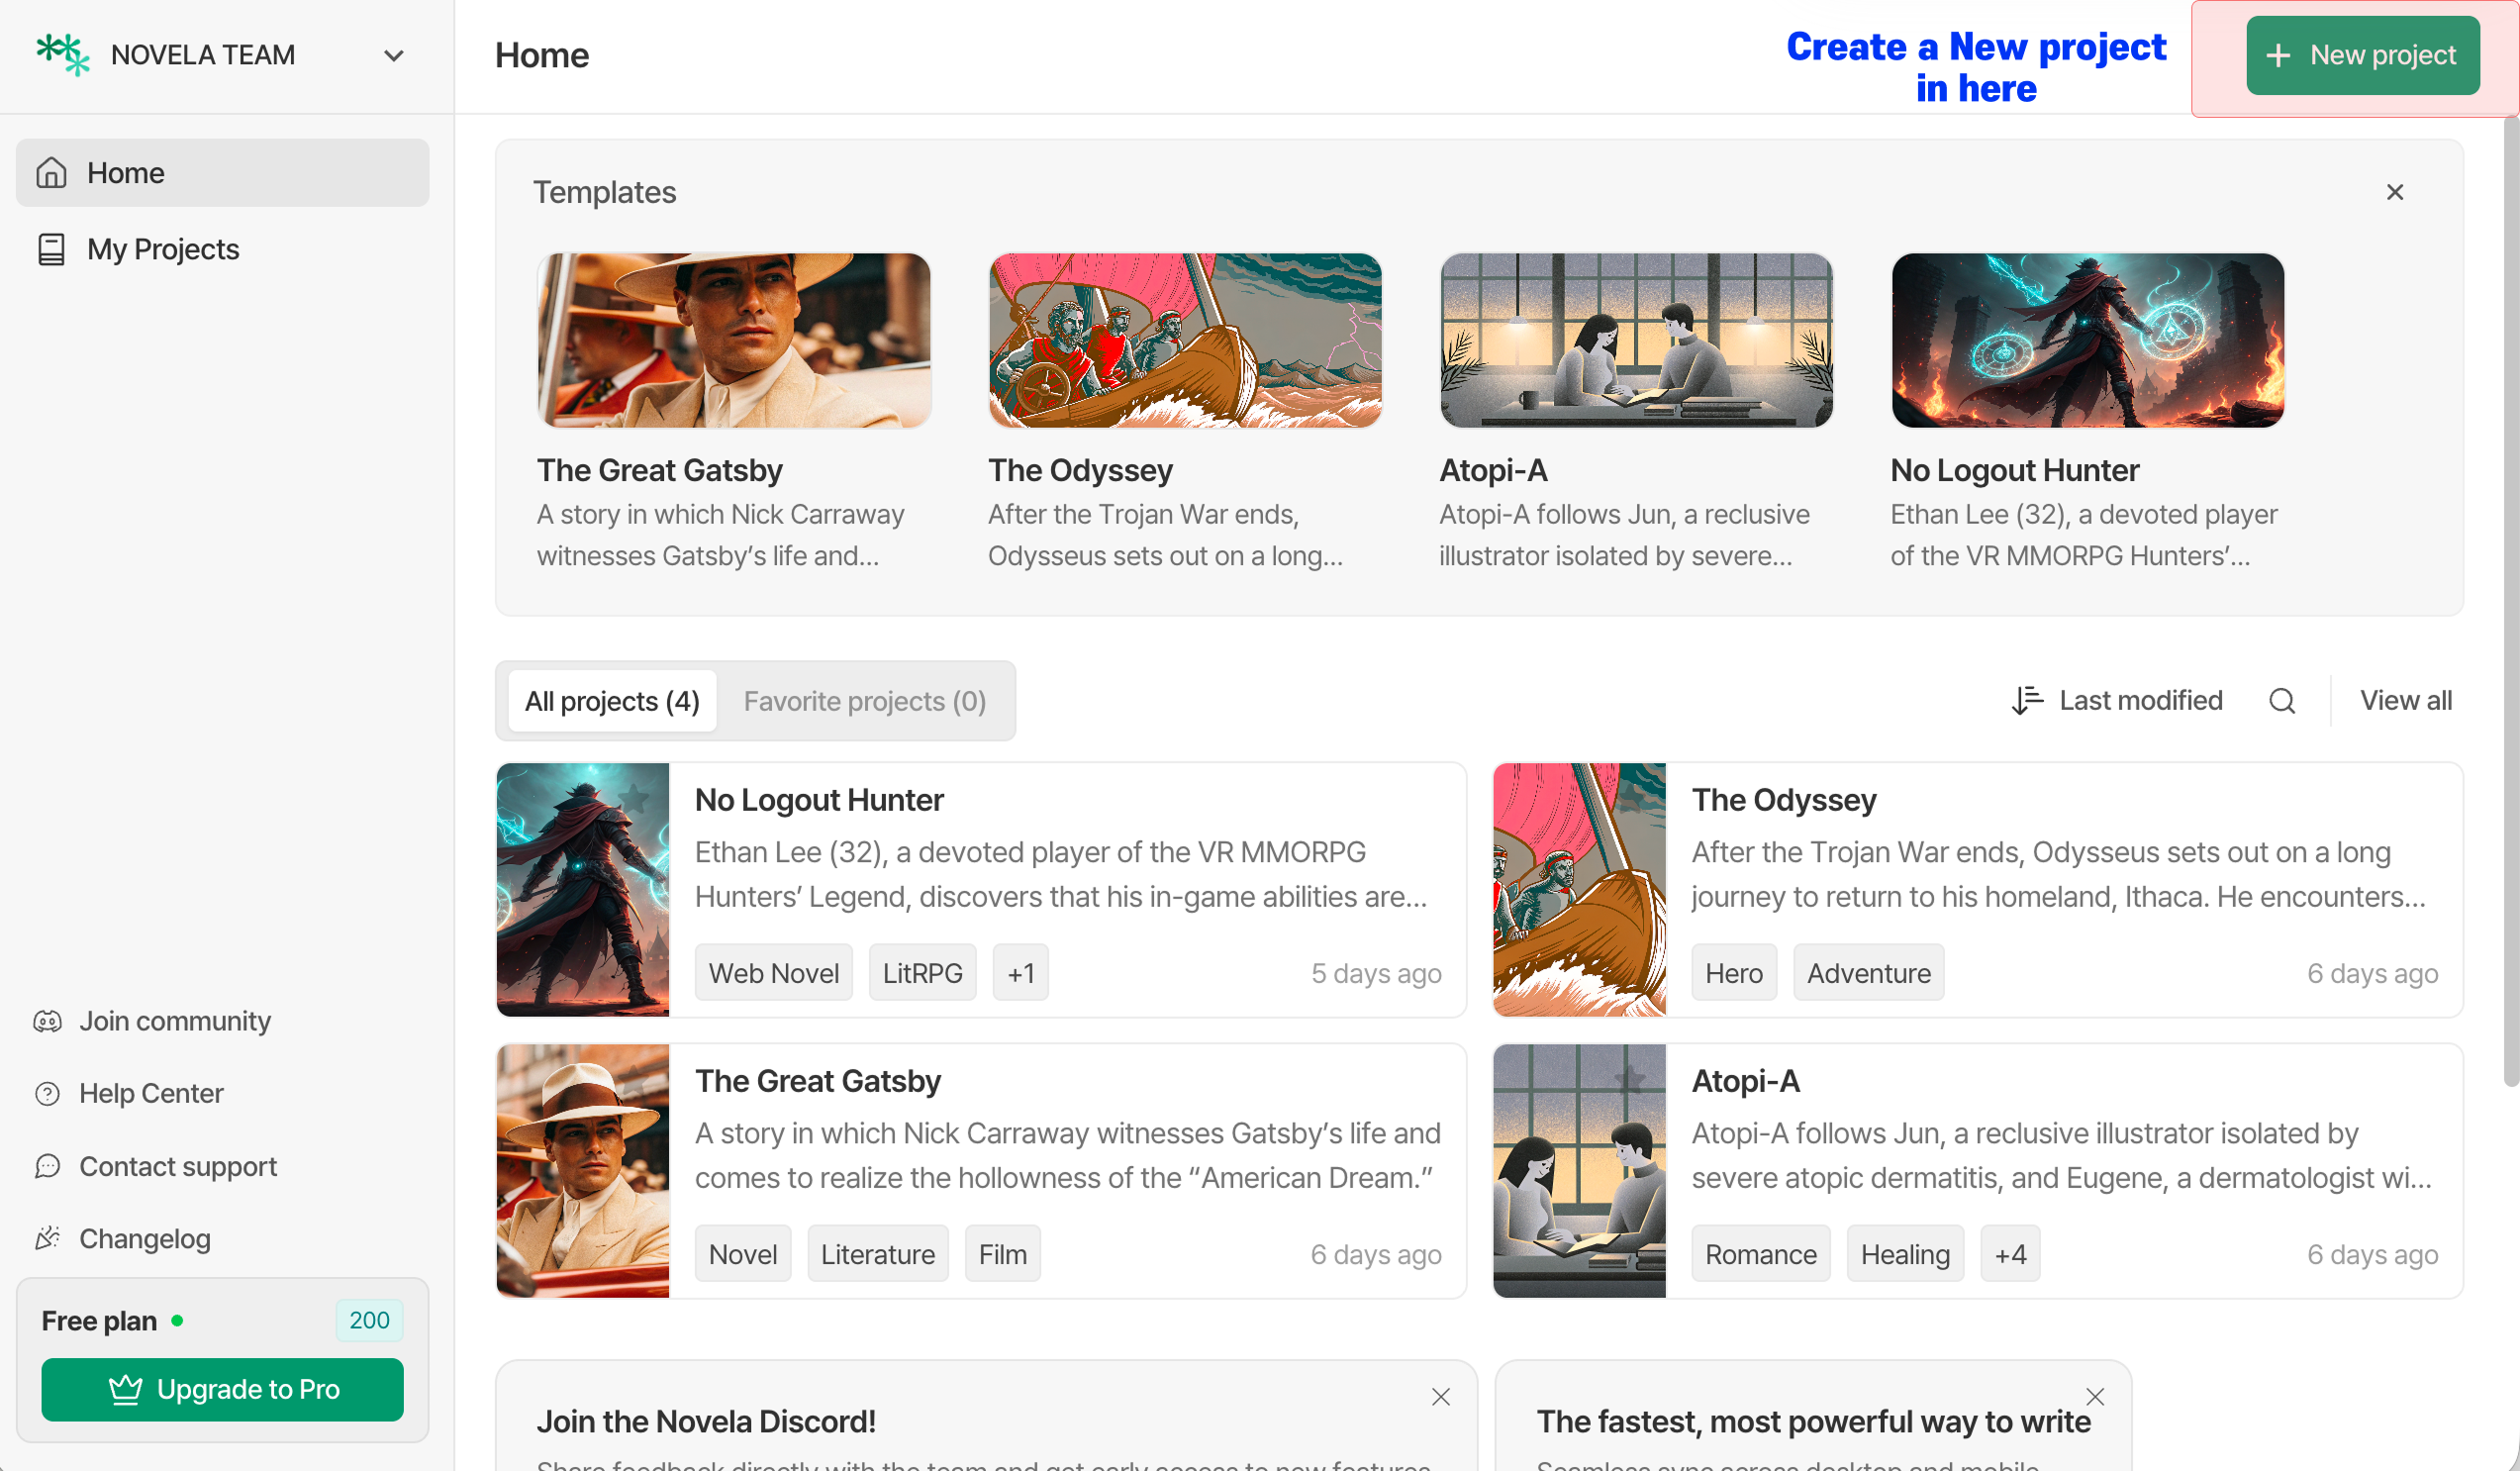Dismiss the Join the Novela Discord card
The image size is (2520, 1471).
1441,1397
